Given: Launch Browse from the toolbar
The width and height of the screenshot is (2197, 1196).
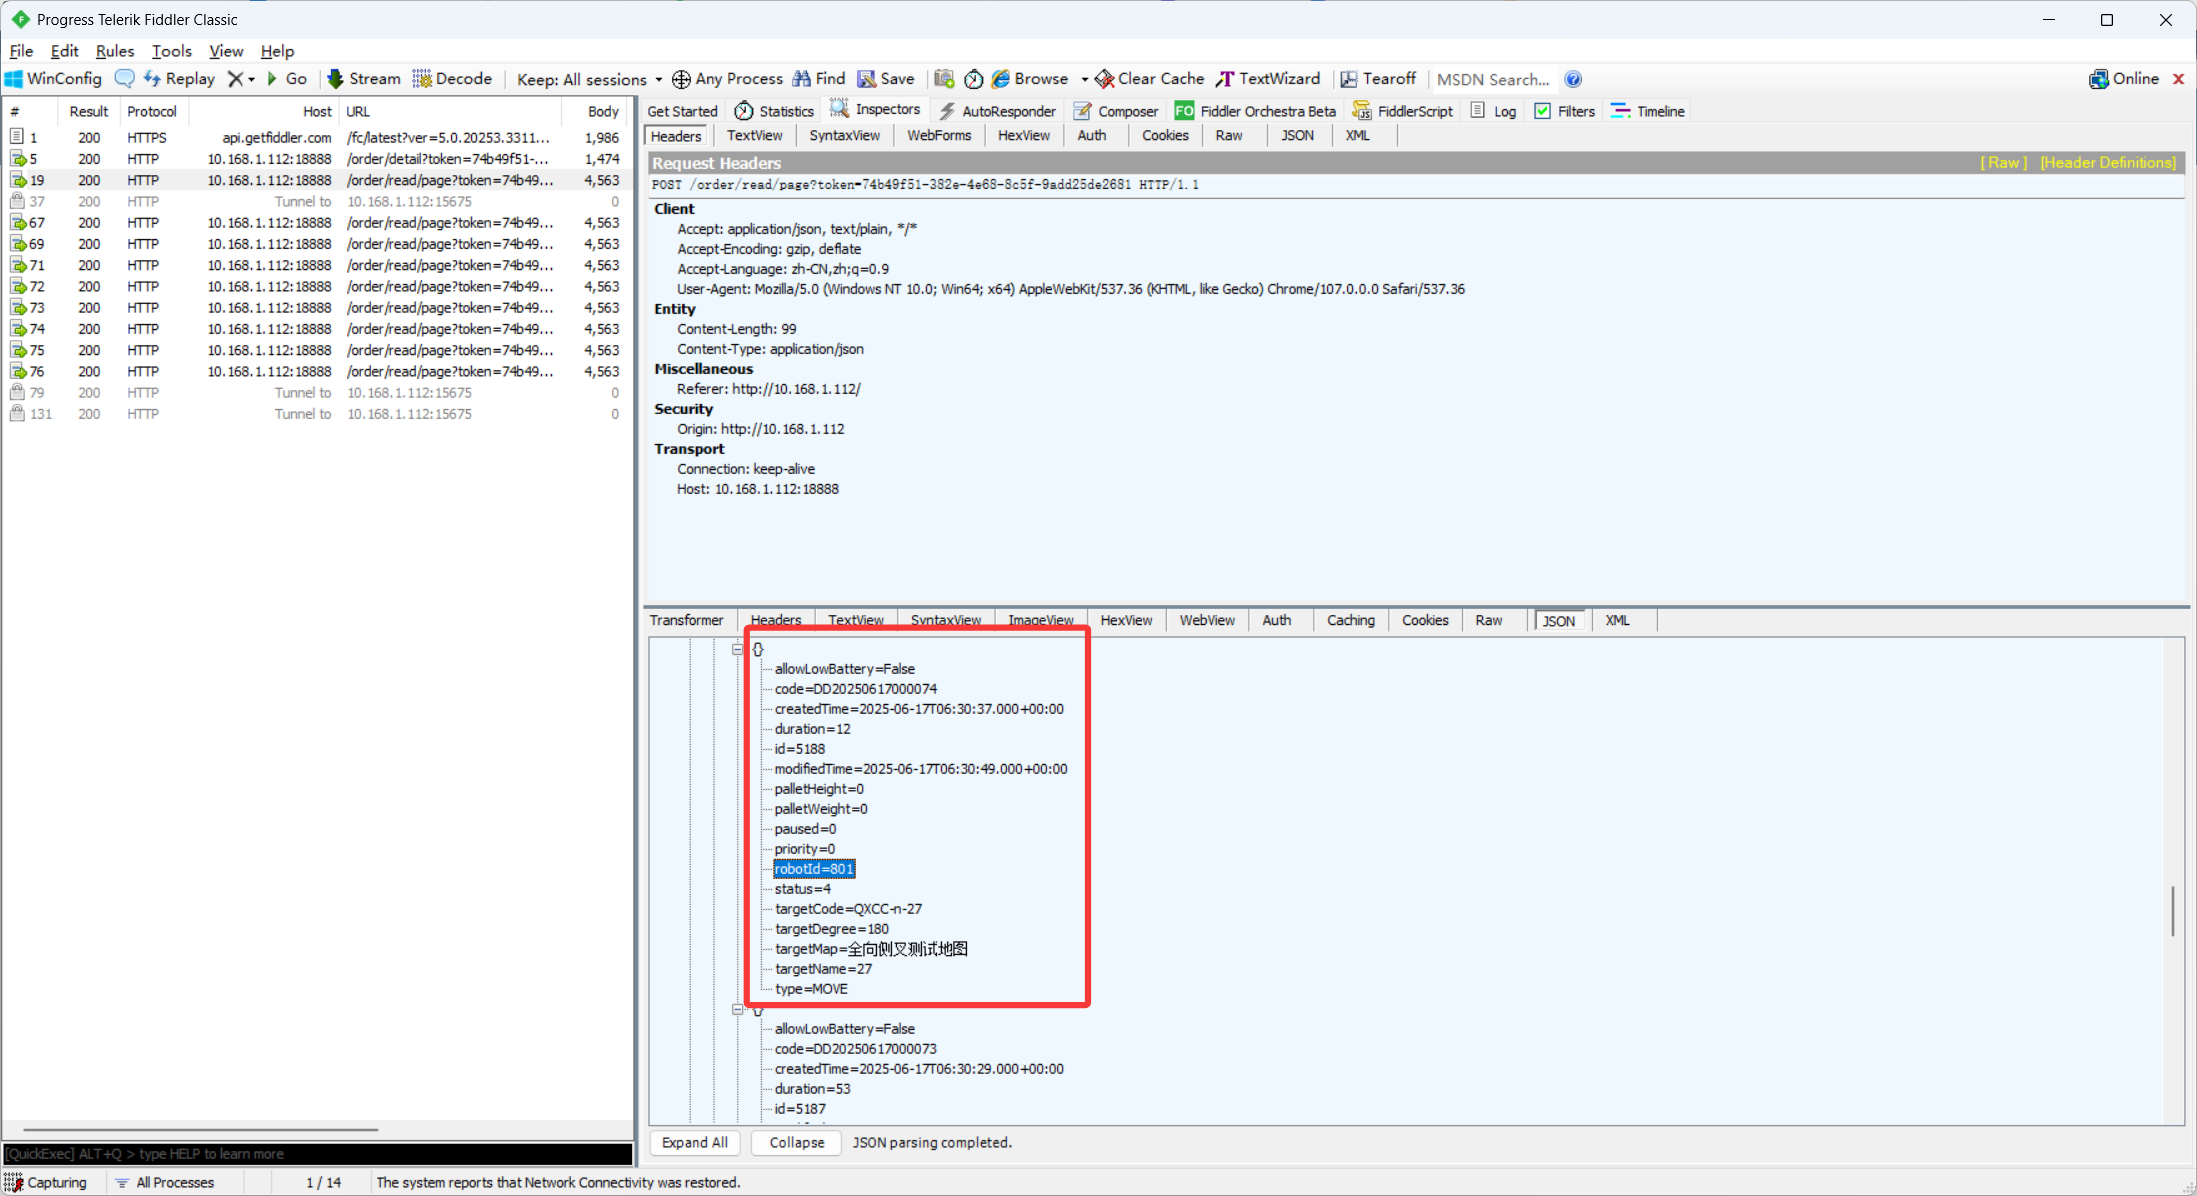Looking at the screenshot, I should [x=1030, y=79].
